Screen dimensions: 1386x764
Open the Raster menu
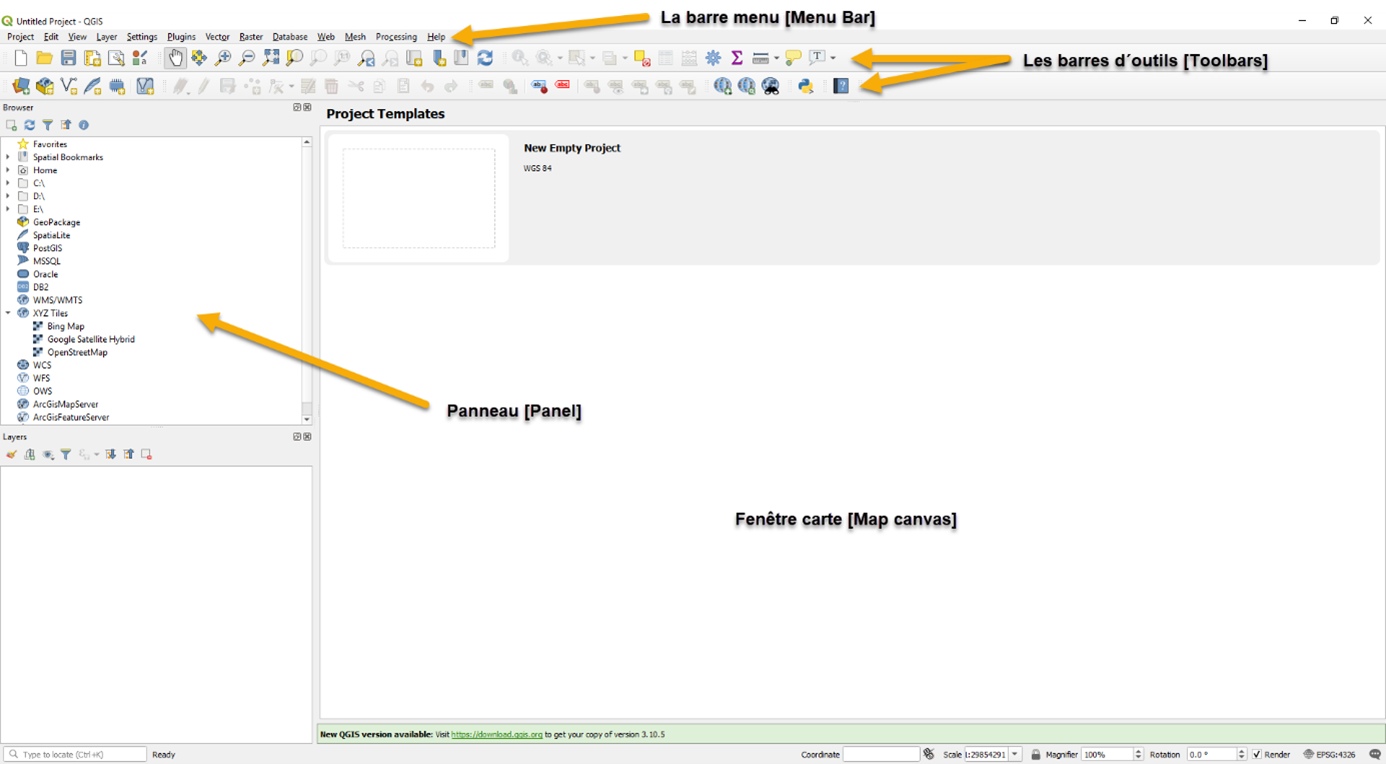[x=250, y=37]
